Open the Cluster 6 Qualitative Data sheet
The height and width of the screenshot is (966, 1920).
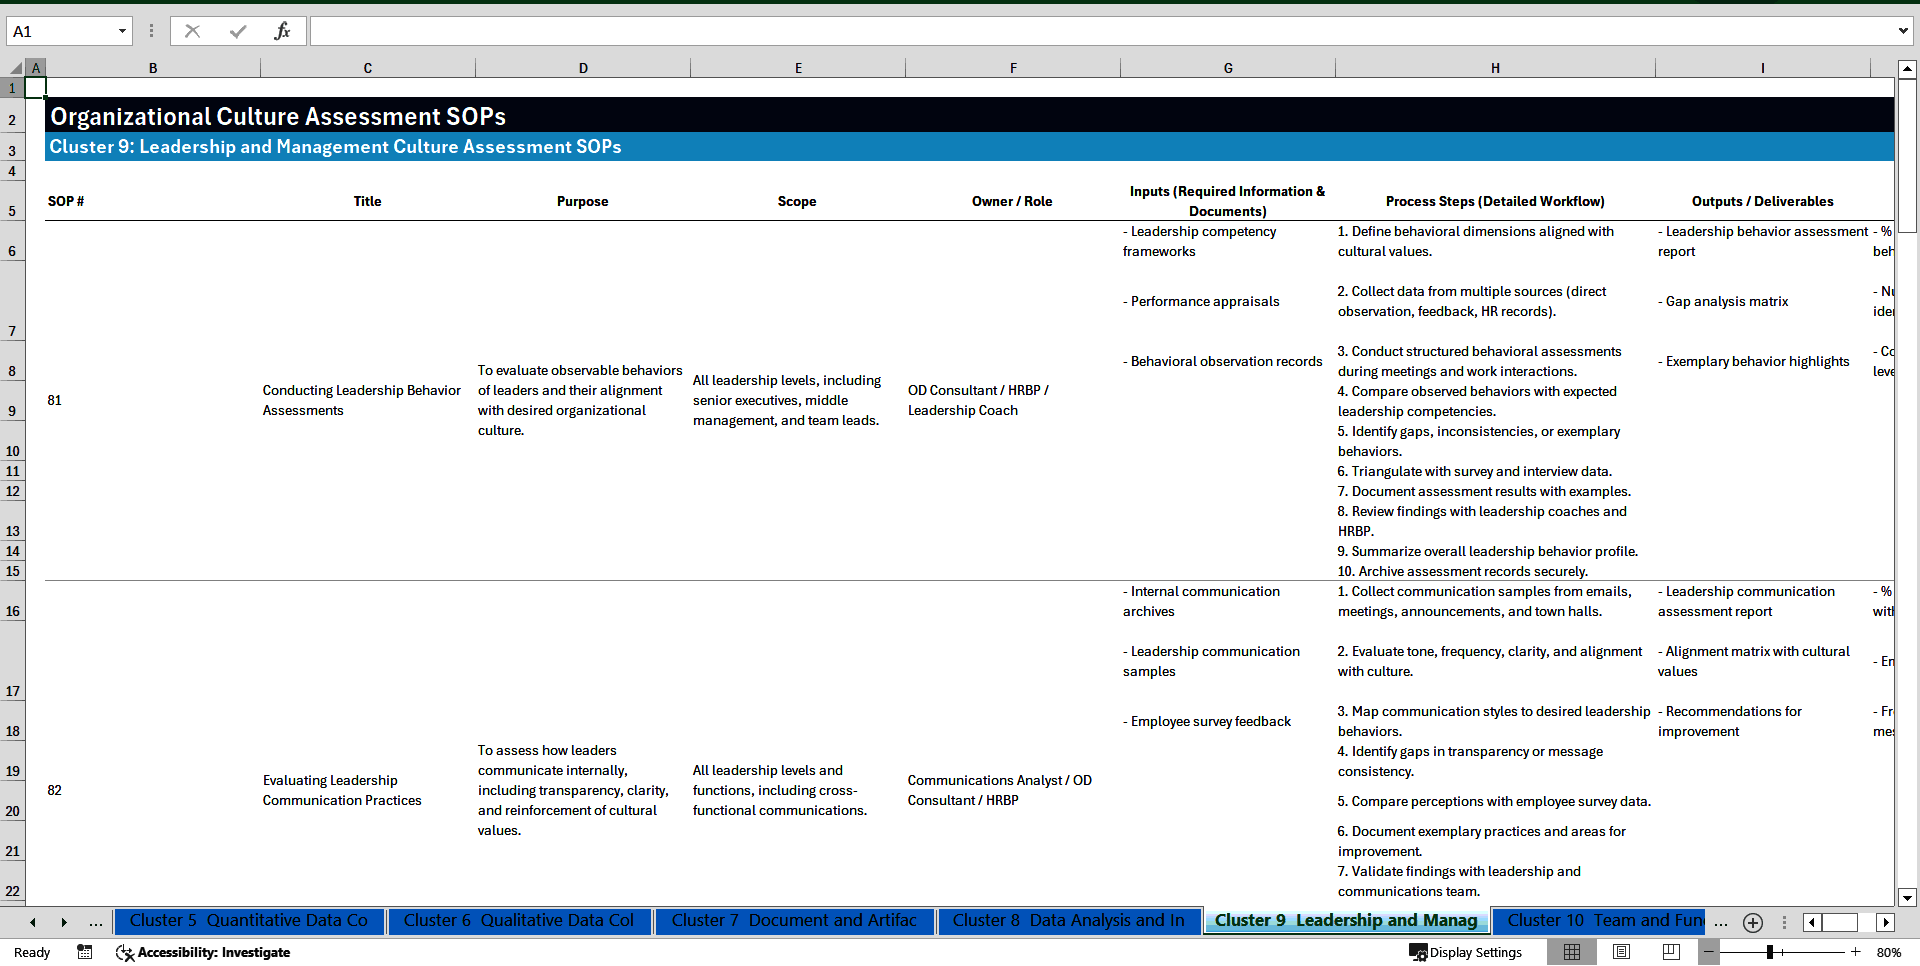[x=519, y=921]
